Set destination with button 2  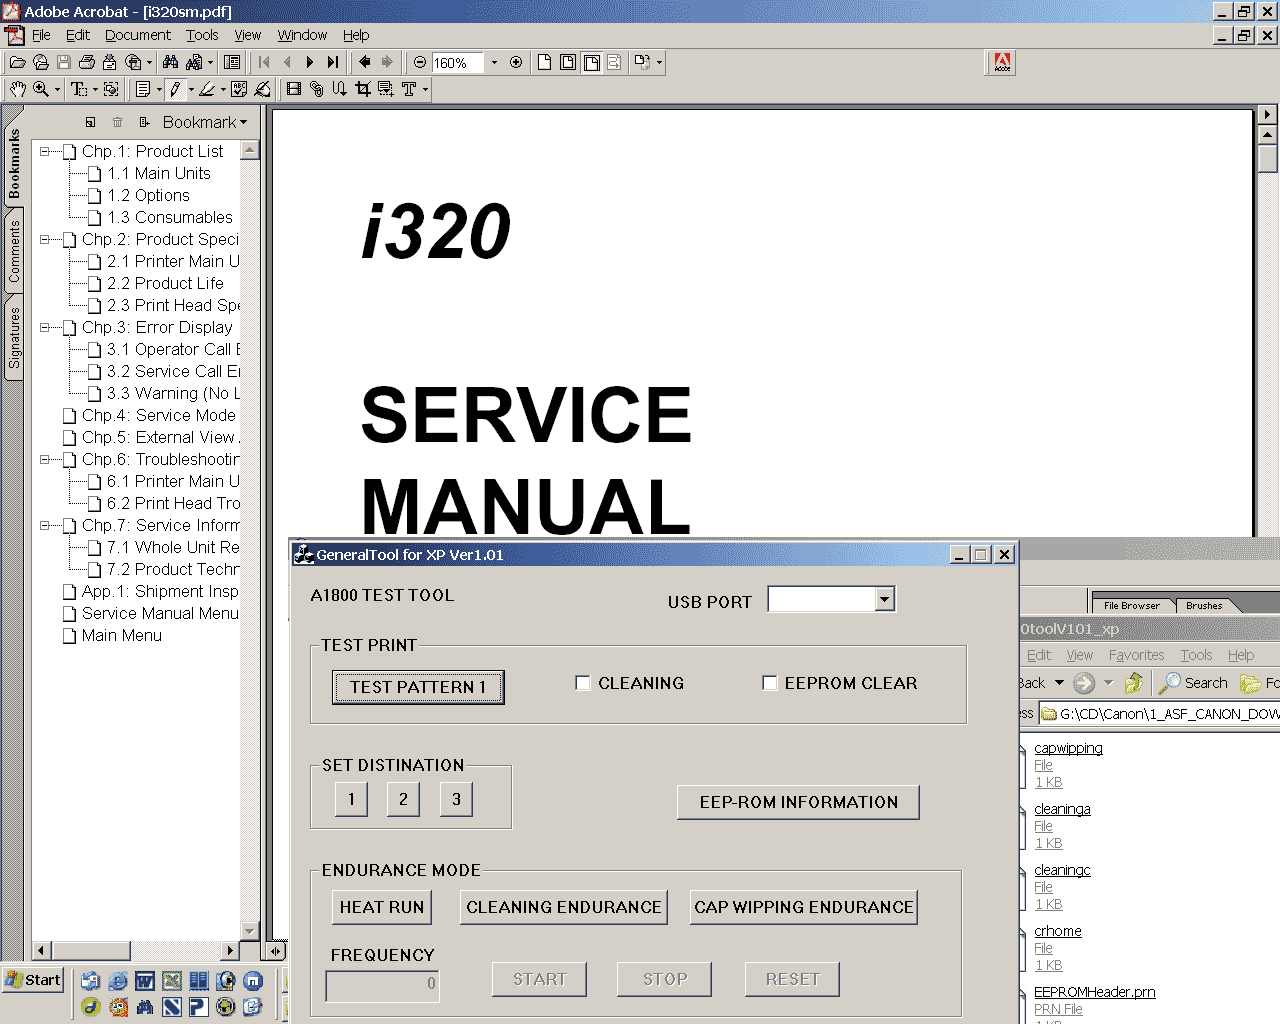[x=403, y=799]
